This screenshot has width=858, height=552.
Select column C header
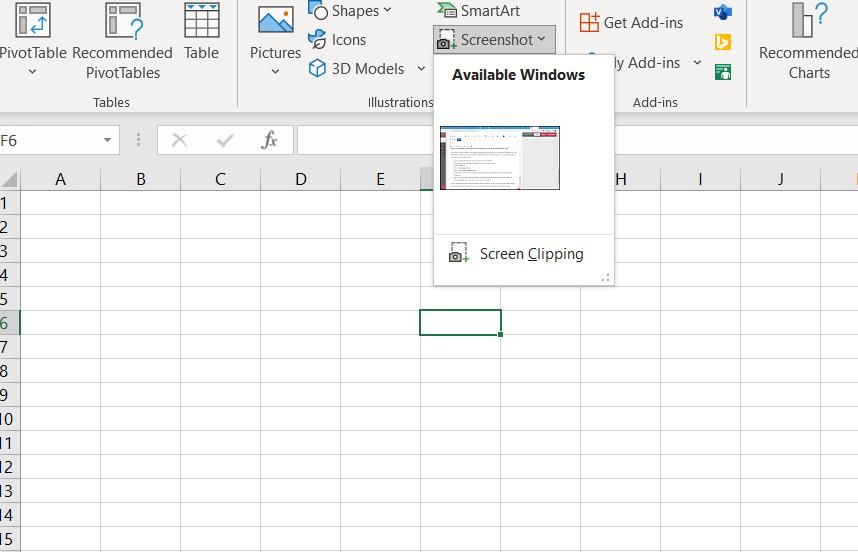(x=220, y=179)
